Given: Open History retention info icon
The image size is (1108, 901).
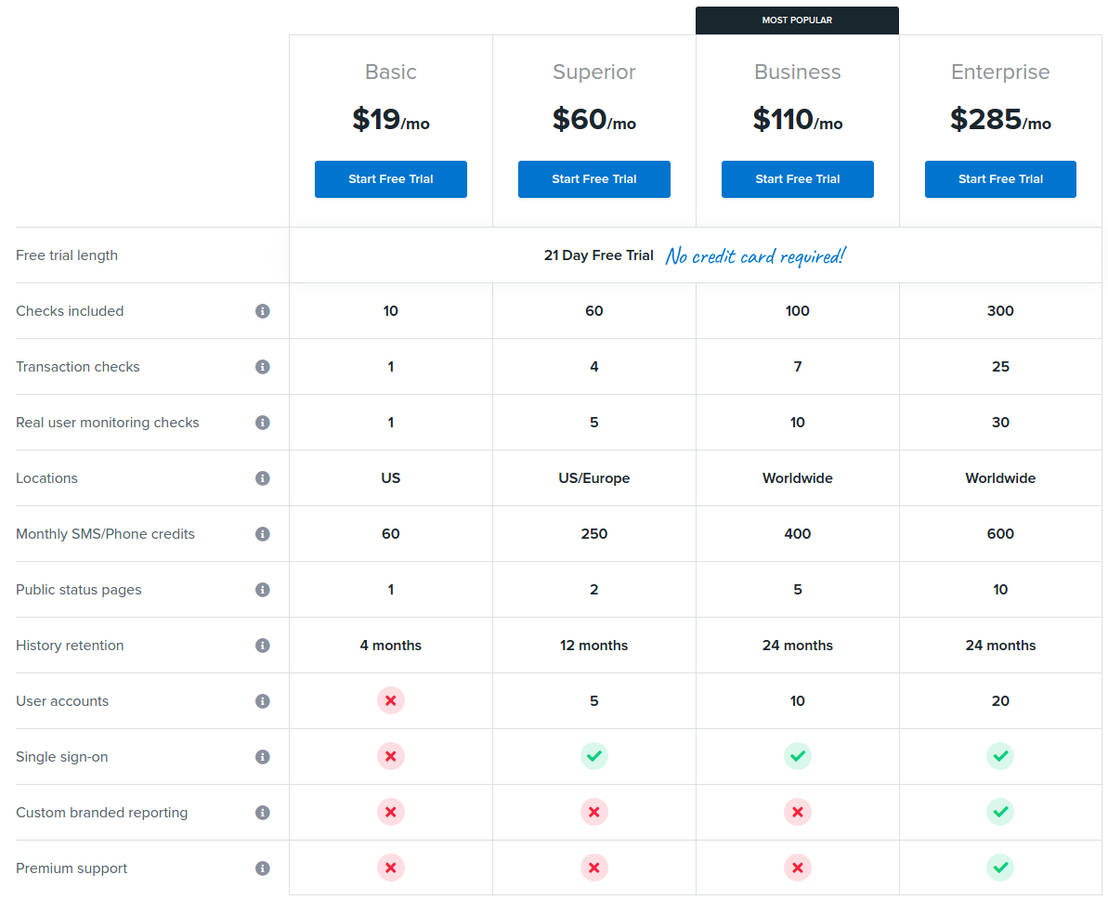Looking at the screenshot, I should pyautogui.click(x=262, y=646).
